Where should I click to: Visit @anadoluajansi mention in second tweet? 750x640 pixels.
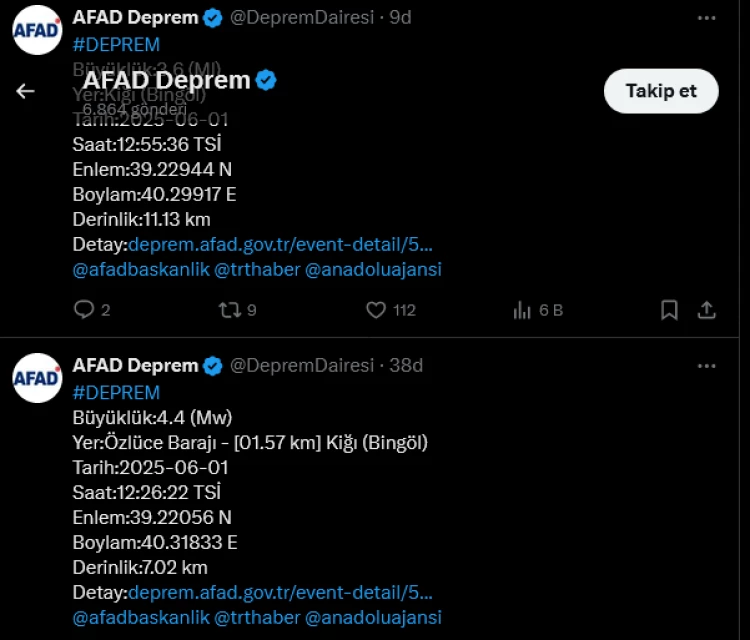click(x=373, y=617)
